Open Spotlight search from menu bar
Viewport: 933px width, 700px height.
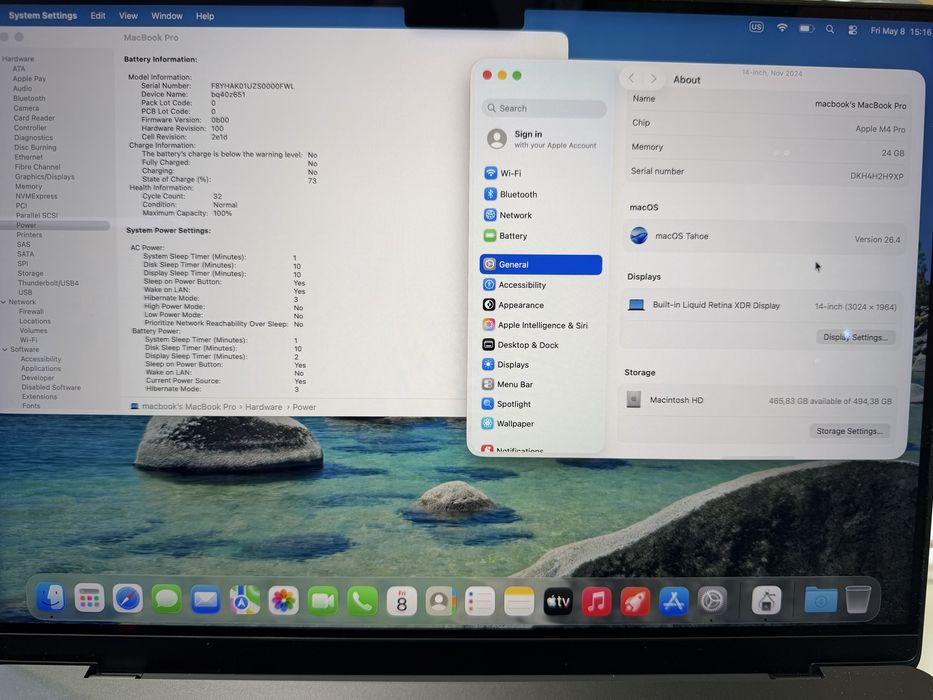(x=829, y=29)
